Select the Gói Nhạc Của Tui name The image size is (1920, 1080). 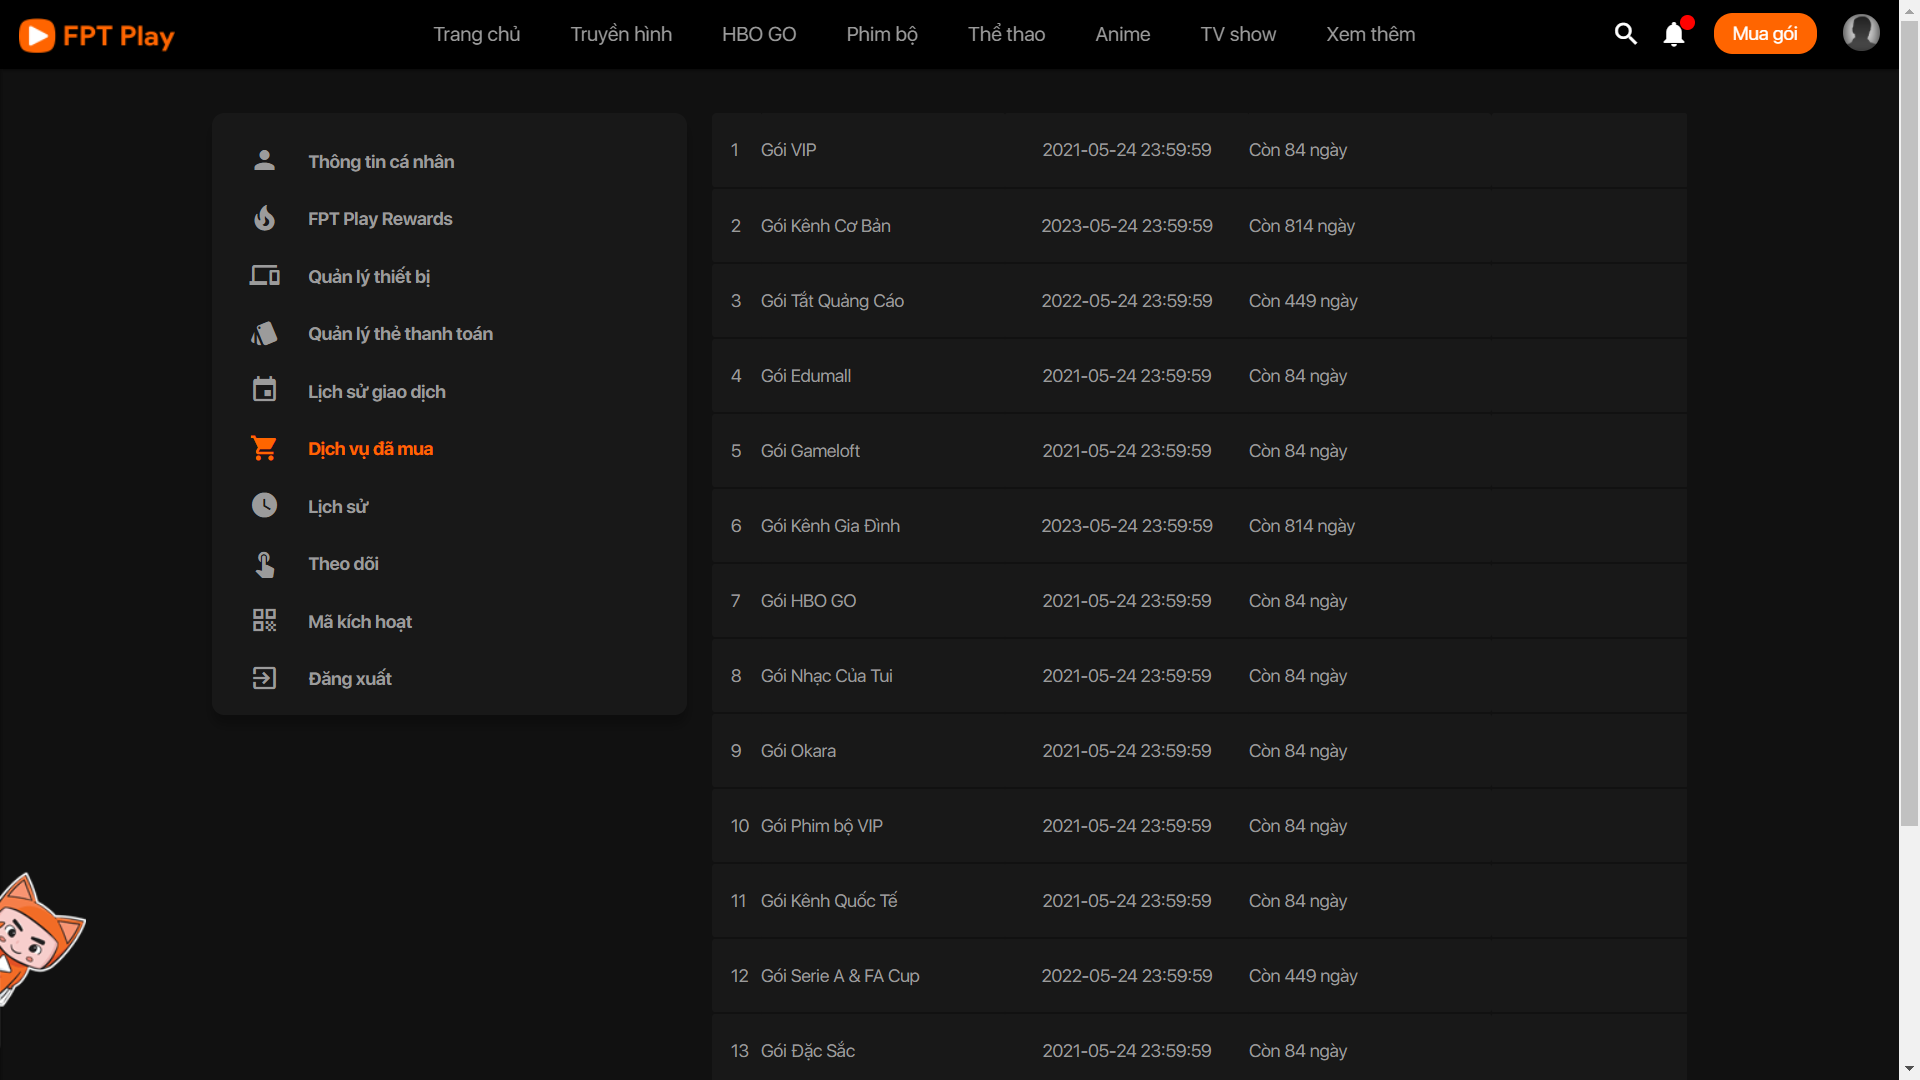tap(827, 676)
